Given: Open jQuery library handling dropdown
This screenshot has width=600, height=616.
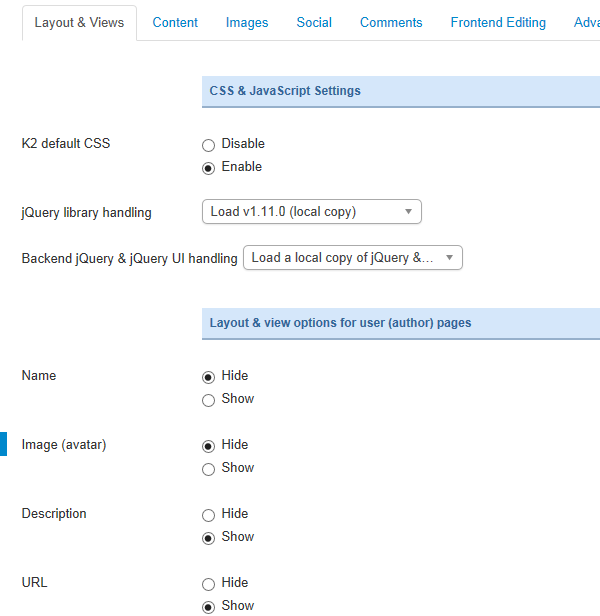Looking at the screenshot, I should 312,212.
